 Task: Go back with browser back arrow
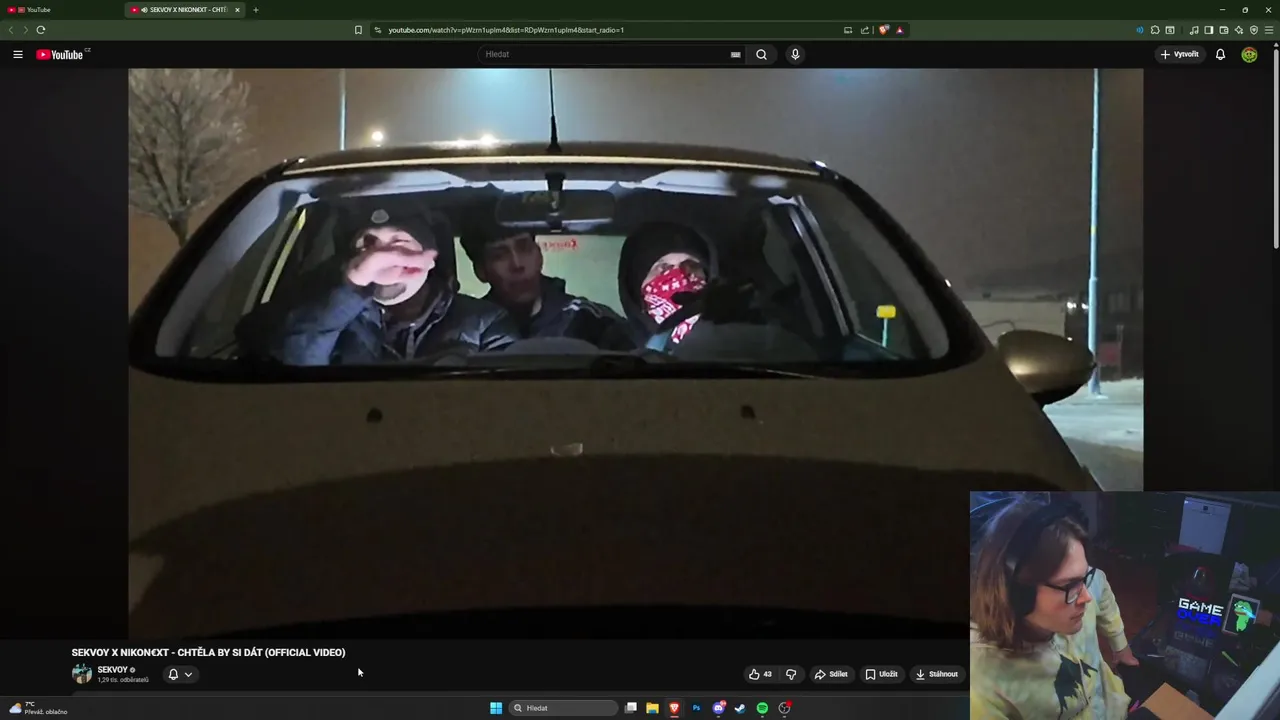(x=11, y=30)
